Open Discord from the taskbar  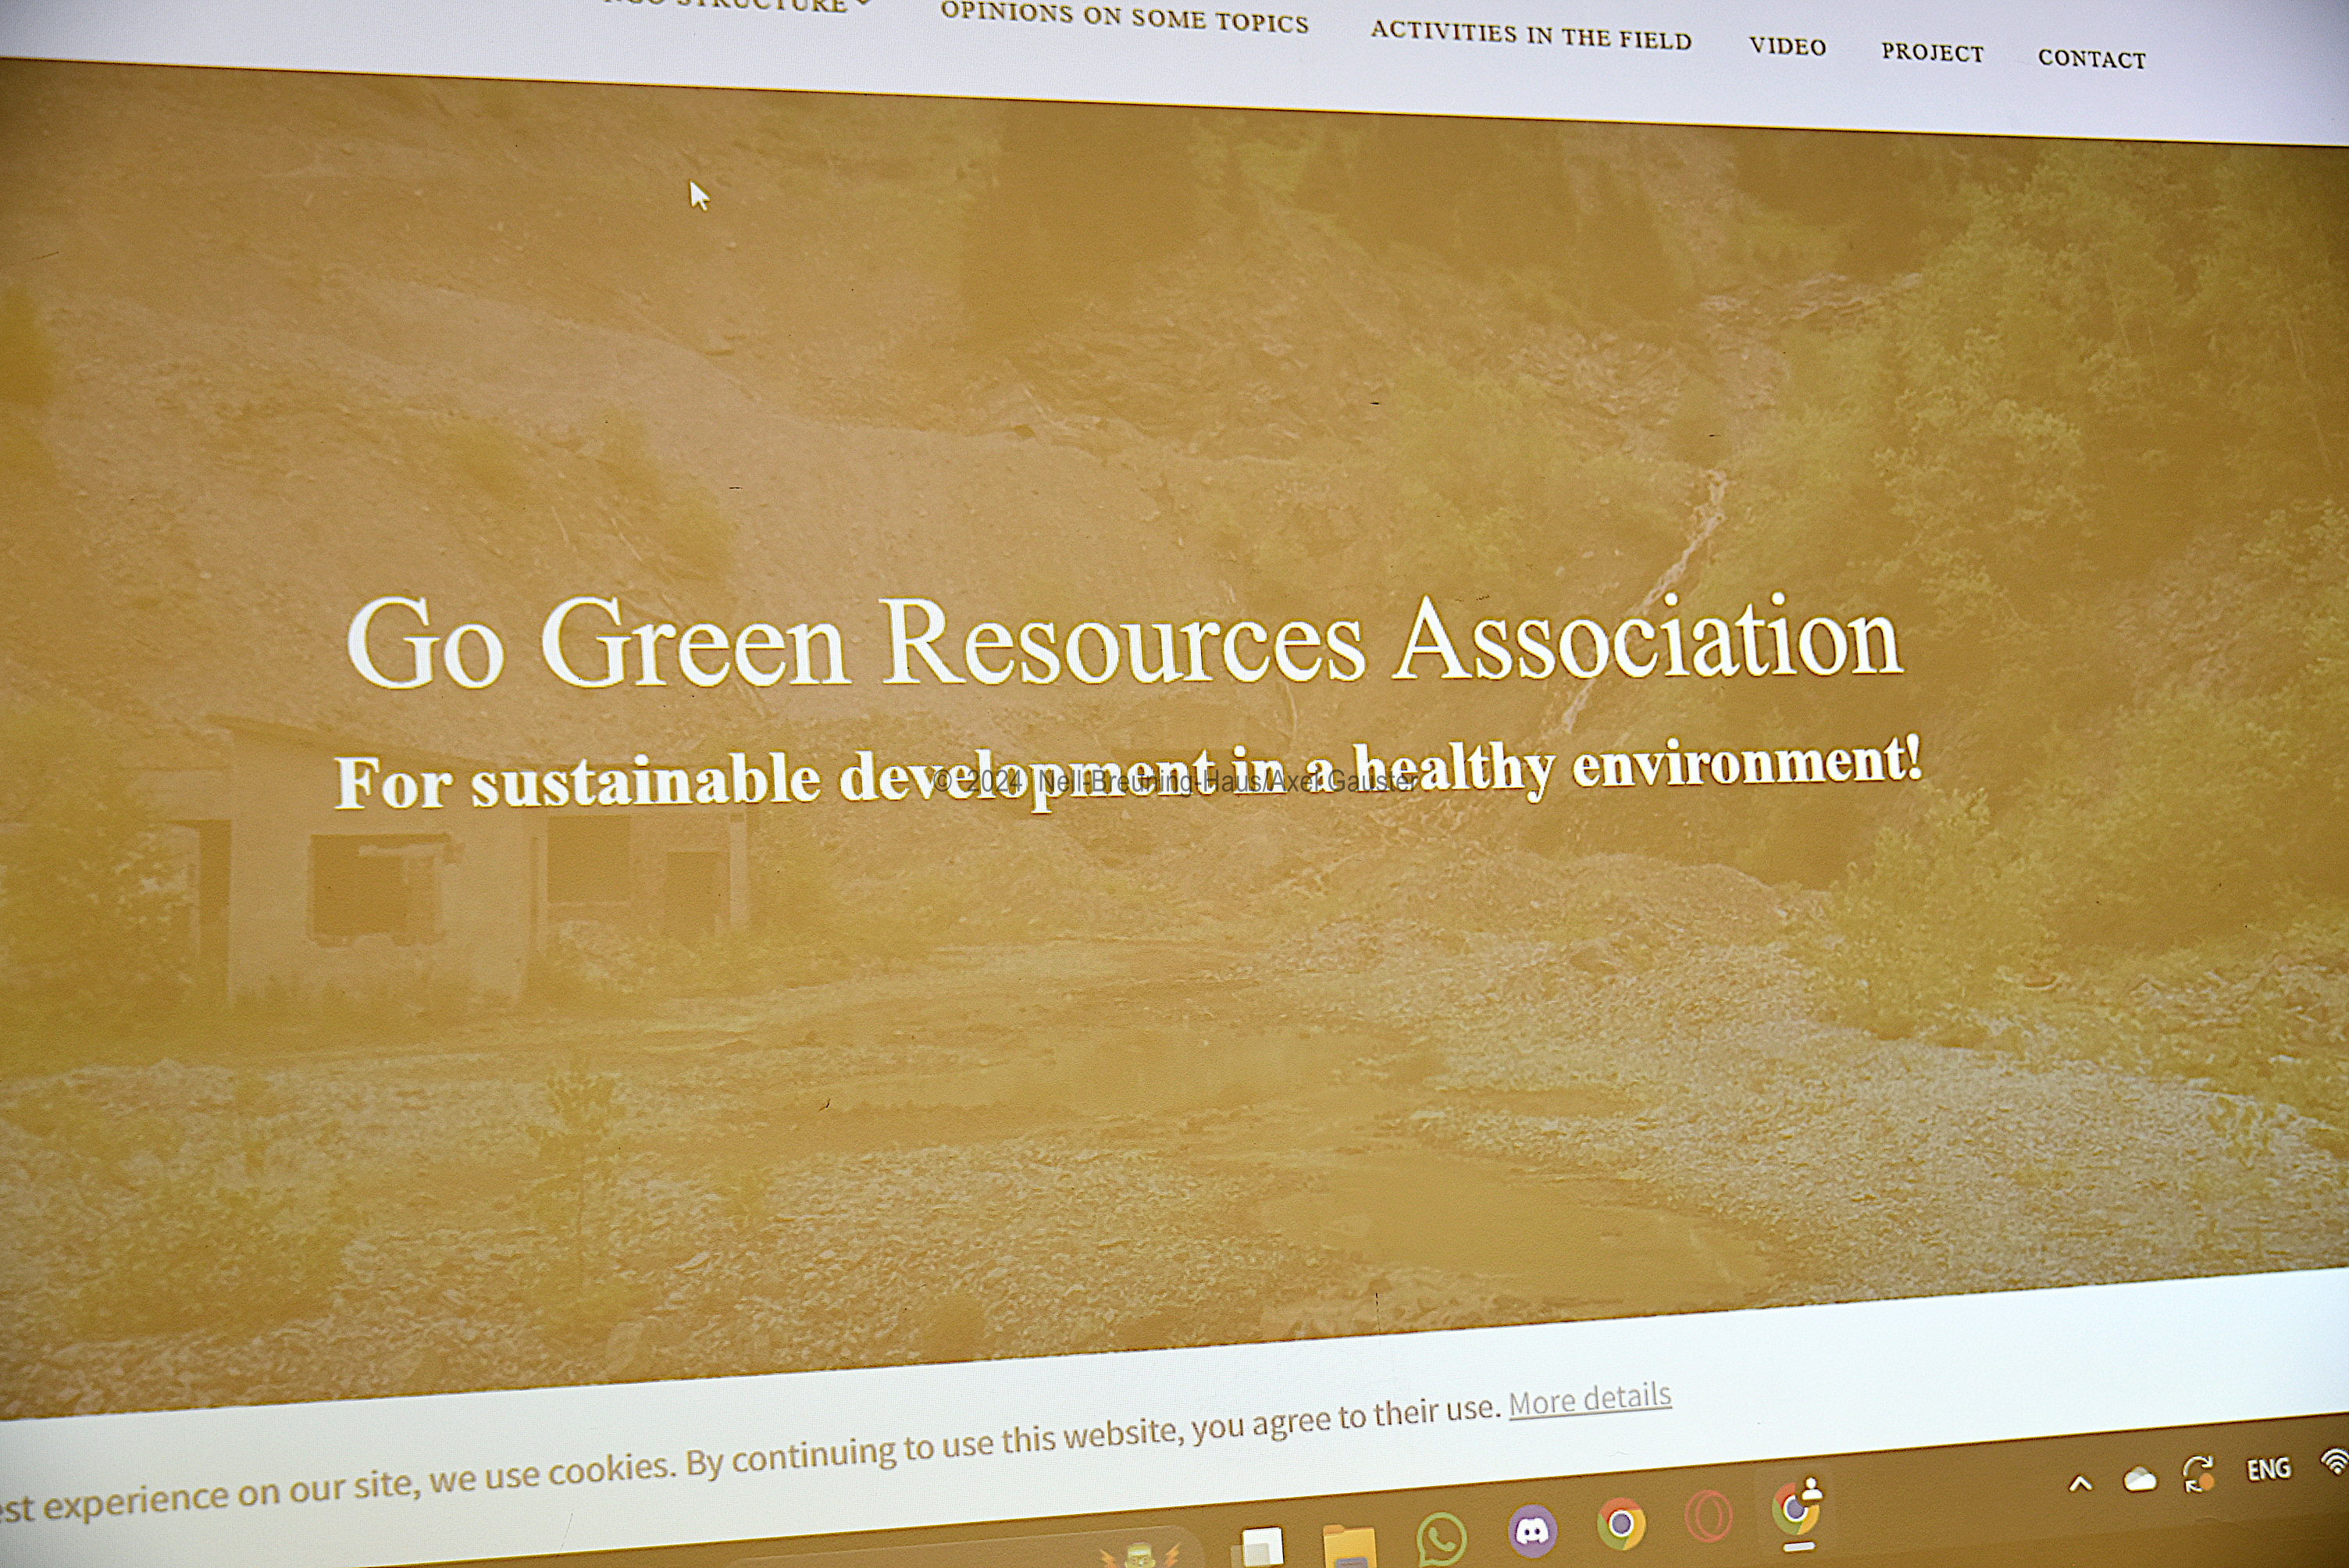[1533, 1531]
